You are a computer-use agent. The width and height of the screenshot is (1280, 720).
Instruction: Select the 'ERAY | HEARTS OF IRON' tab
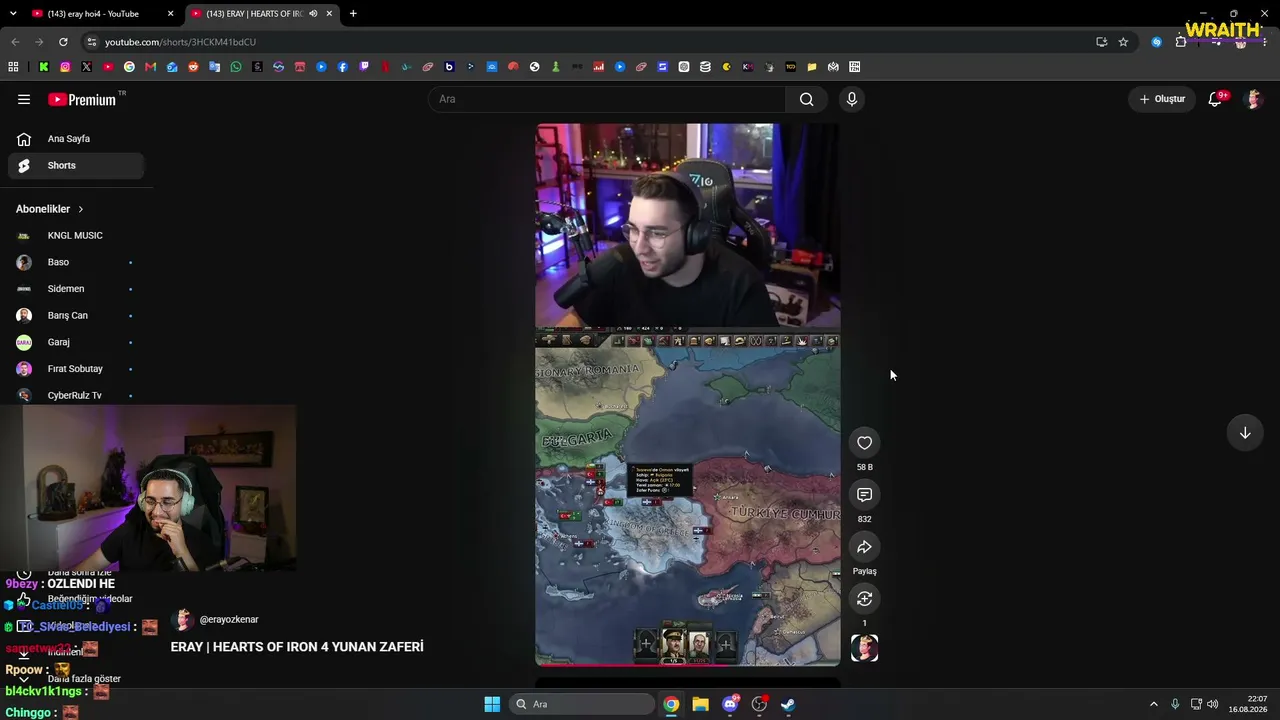click(x=263, y=14)
